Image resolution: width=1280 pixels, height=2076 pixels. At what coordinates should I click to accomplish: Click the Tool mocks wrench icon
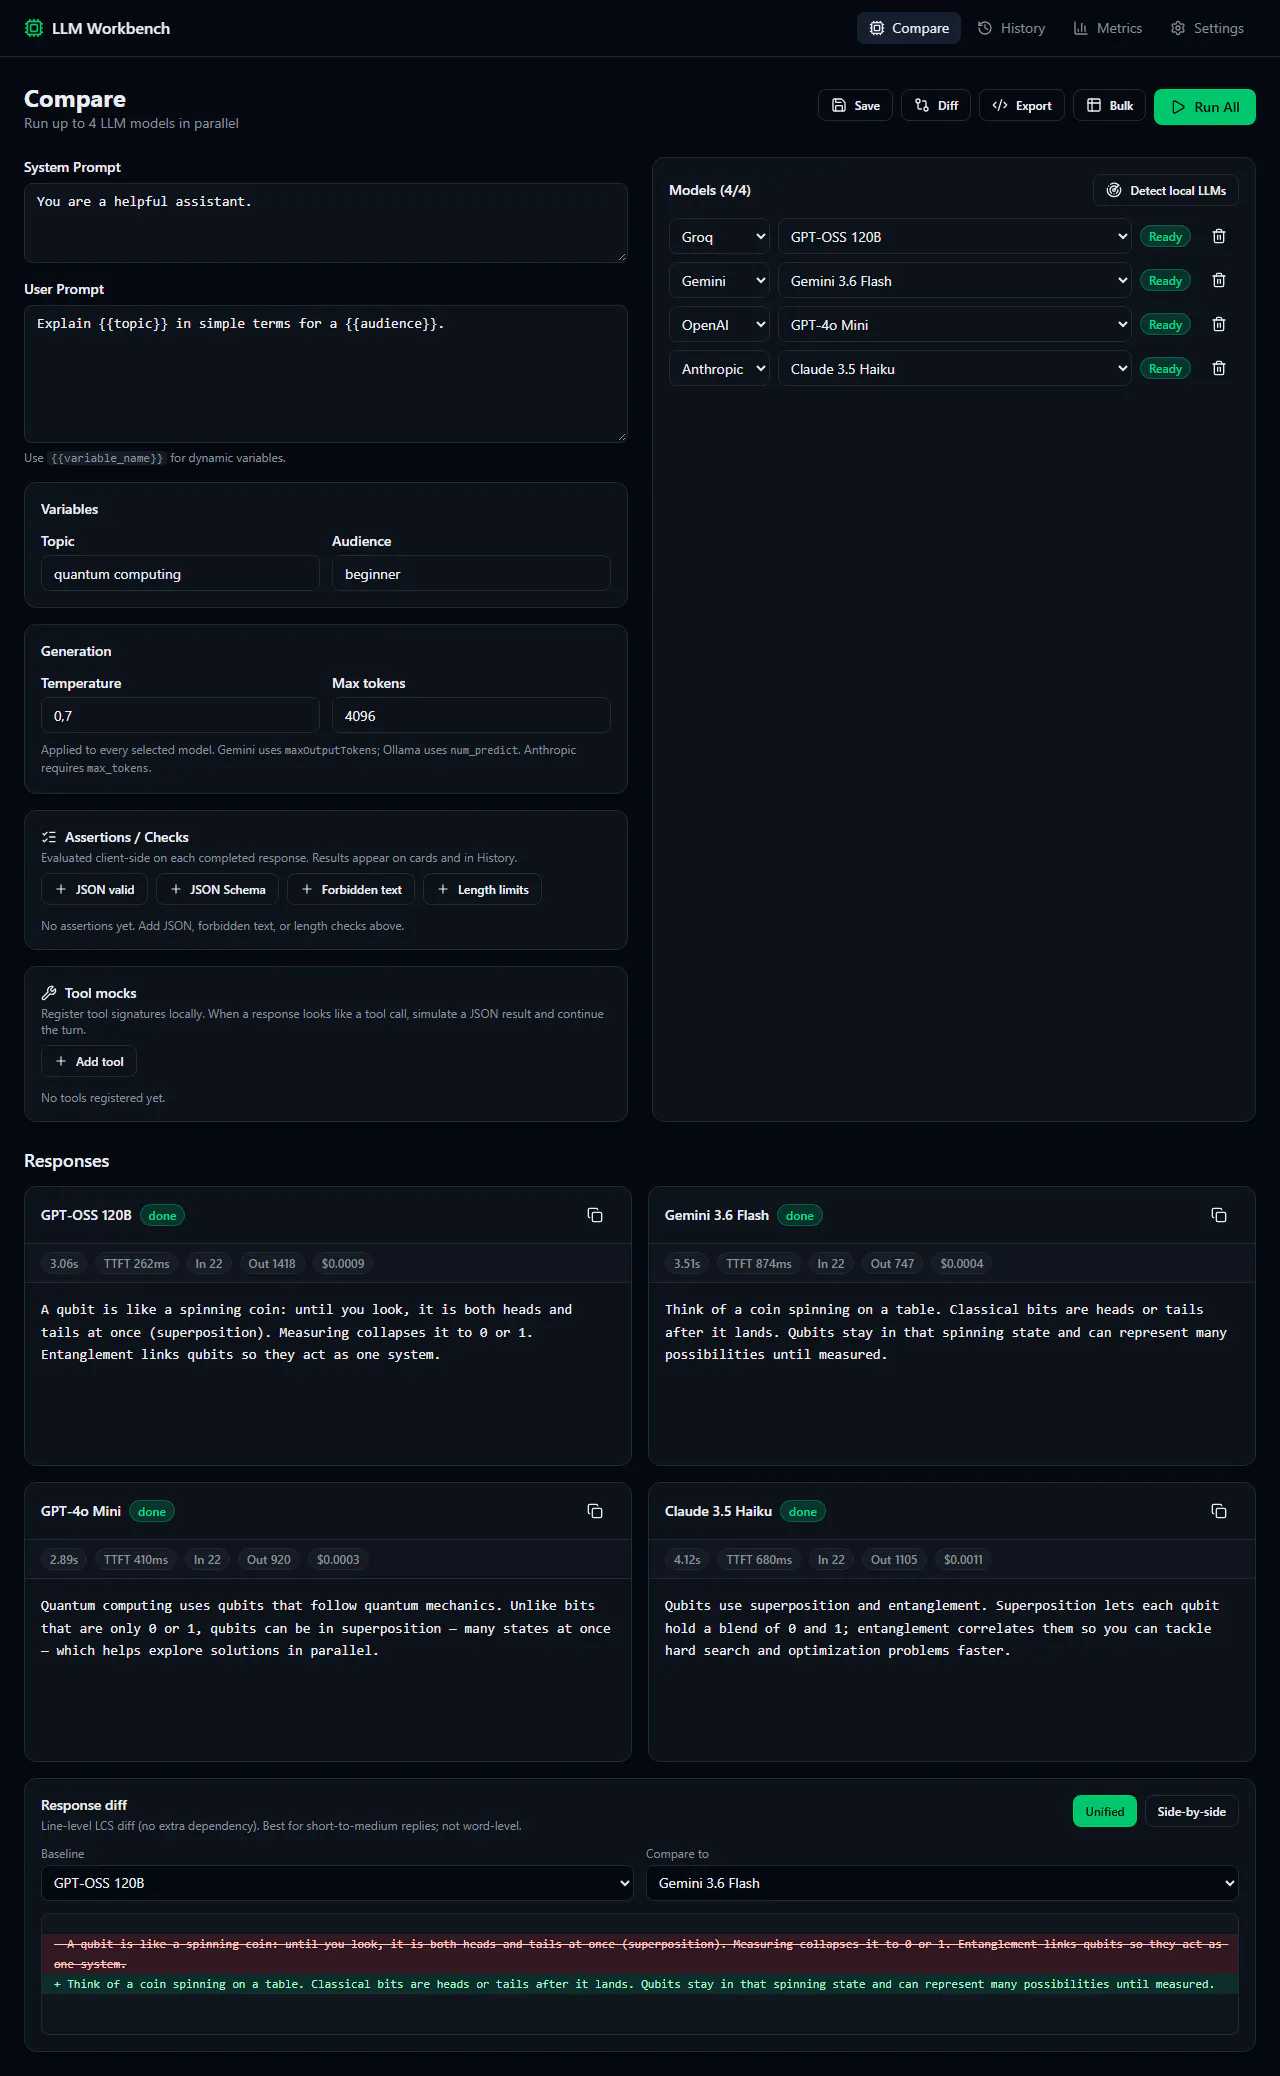pos(49,993)
